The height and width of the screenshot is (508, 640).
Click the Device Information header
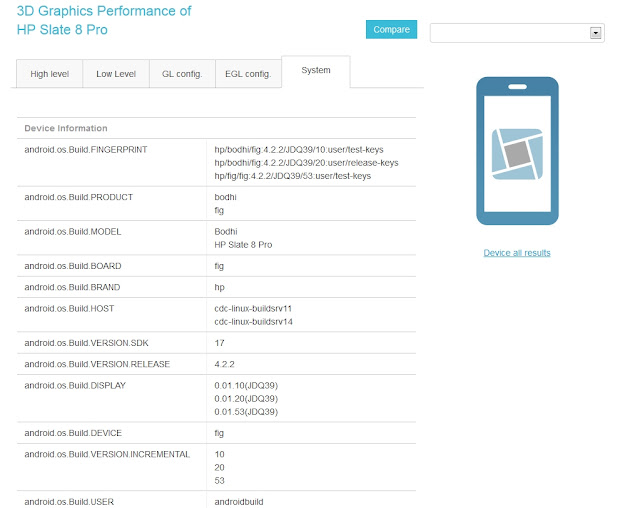click(x=66, y=128)
